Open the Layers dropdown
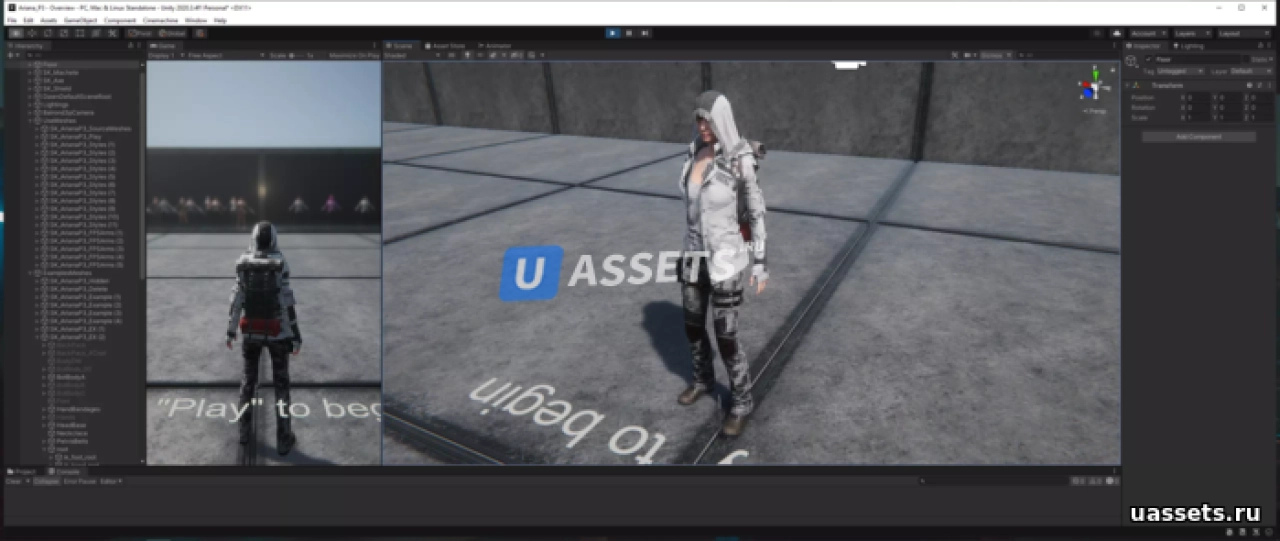Viewport: 1280px width, 541px height. (x=1192, y=33)
